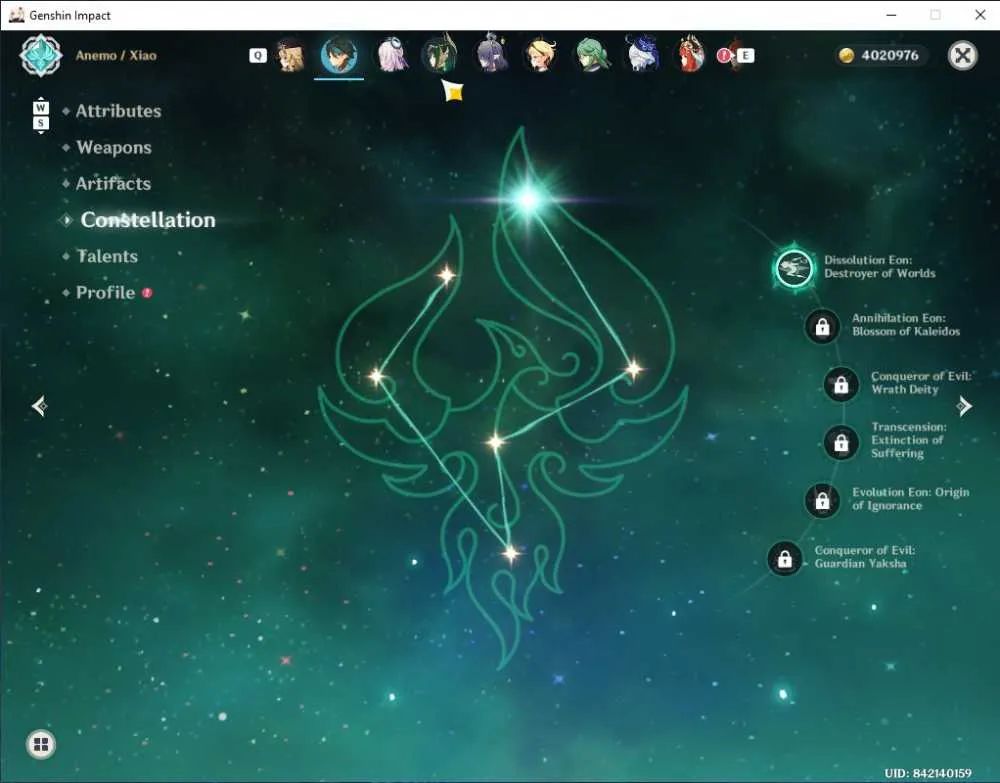The image size is (1000, 783).
Task: Click the E key hint button
Action: click(745, 55)
